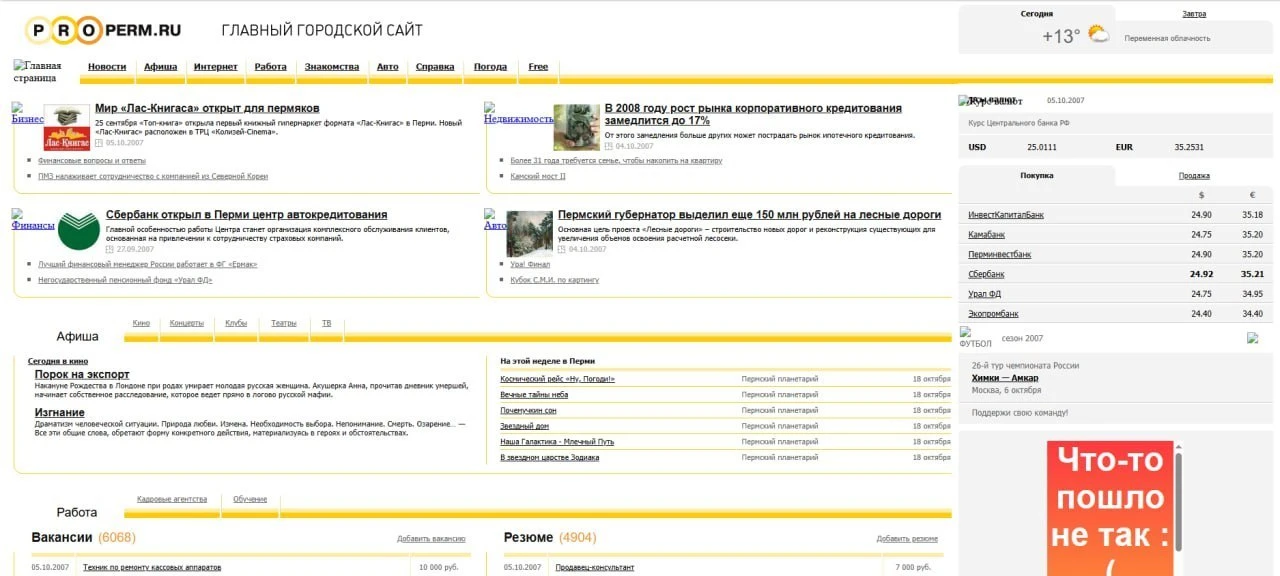Image resolution: width=1280 pixels, height=576 pixels.
Task: Open the Почемучкин сон event
Action: tap(528, 410)
